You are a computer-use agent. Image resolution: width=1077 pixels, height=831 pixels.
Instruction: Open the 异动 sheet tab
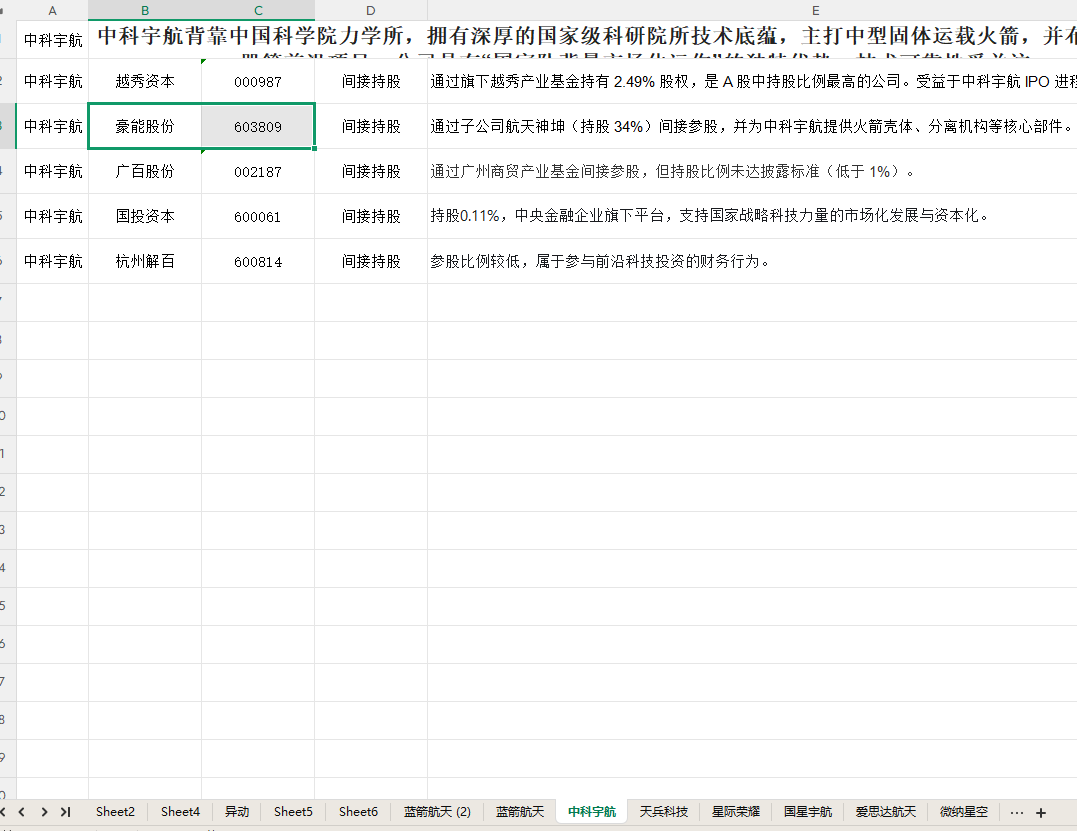point(237,812)
